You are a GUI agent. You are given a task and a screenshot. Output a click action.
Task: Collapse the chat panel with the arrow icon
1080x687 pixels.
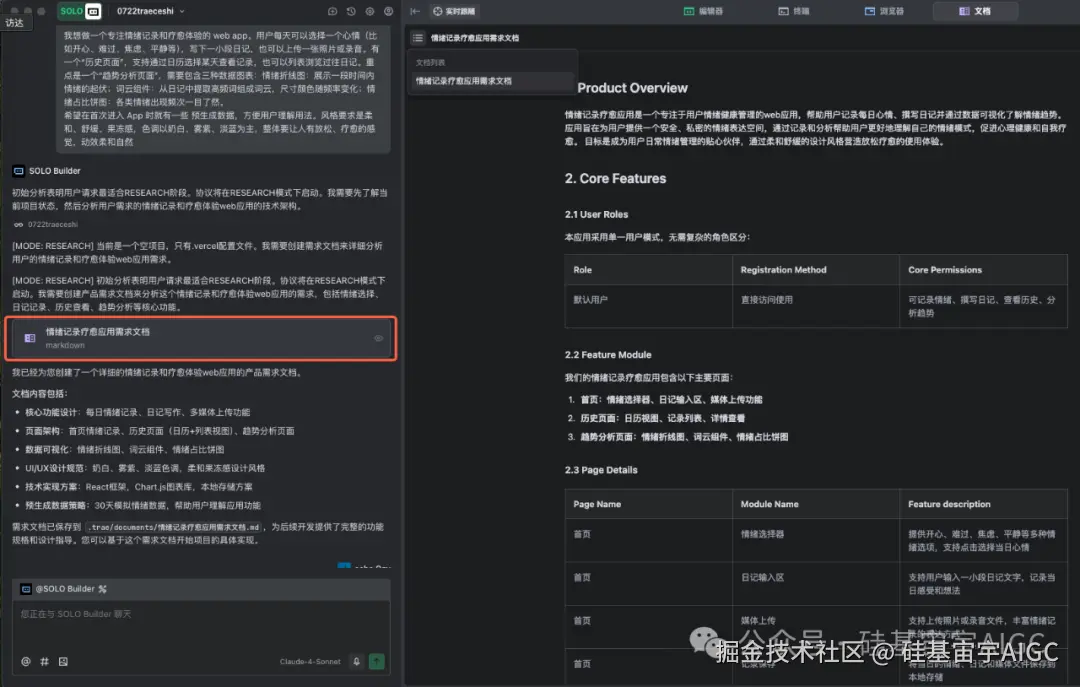[x=414, y=11]
